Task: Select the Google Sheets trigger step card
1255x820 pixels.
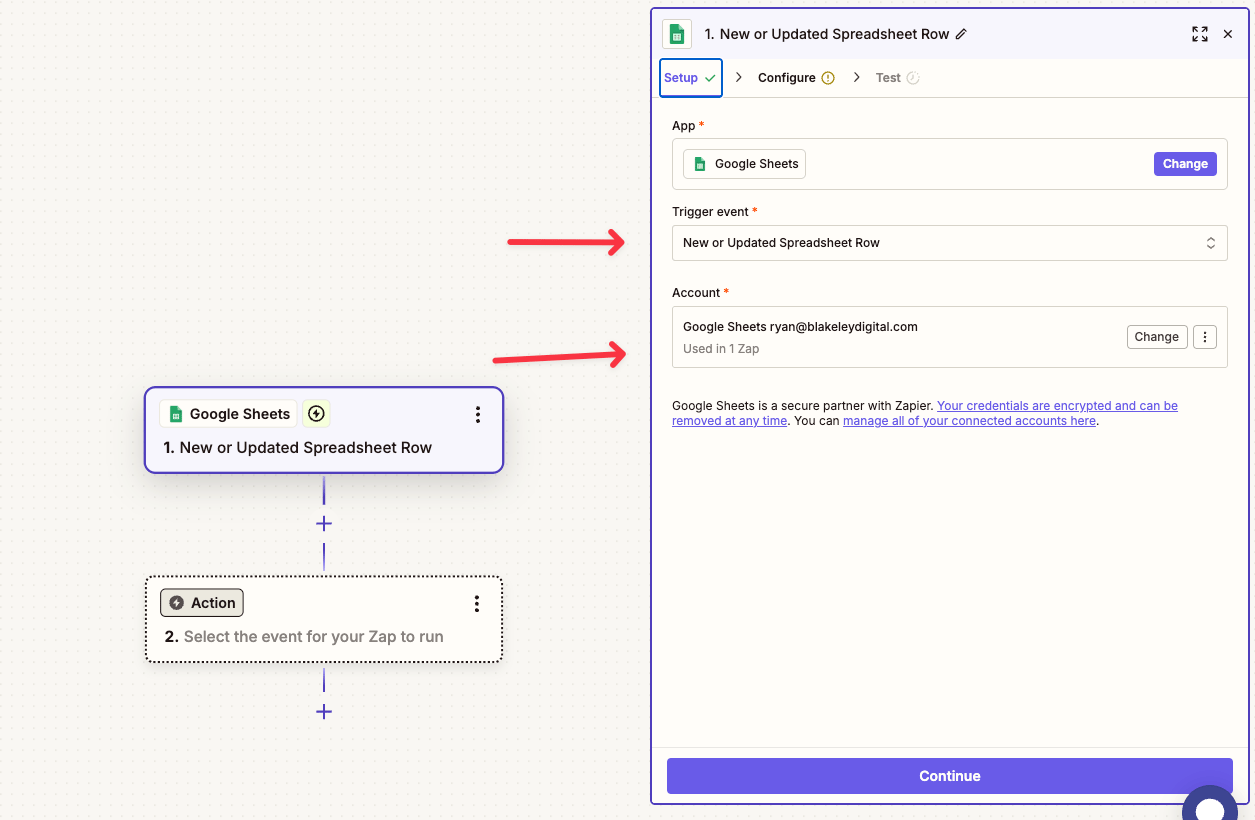Action: [324, 430]
